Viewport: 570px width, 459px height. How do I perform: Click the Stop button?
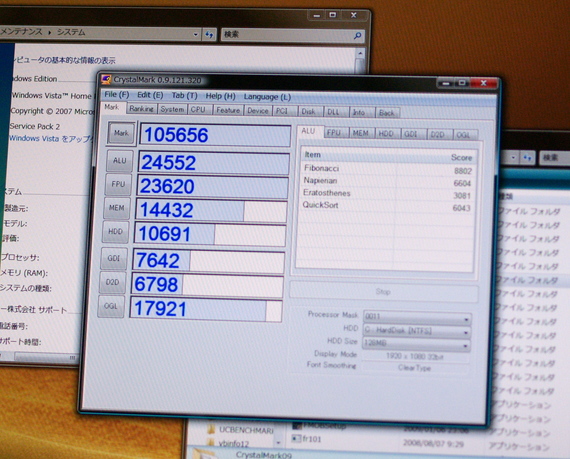click(384, 292)
